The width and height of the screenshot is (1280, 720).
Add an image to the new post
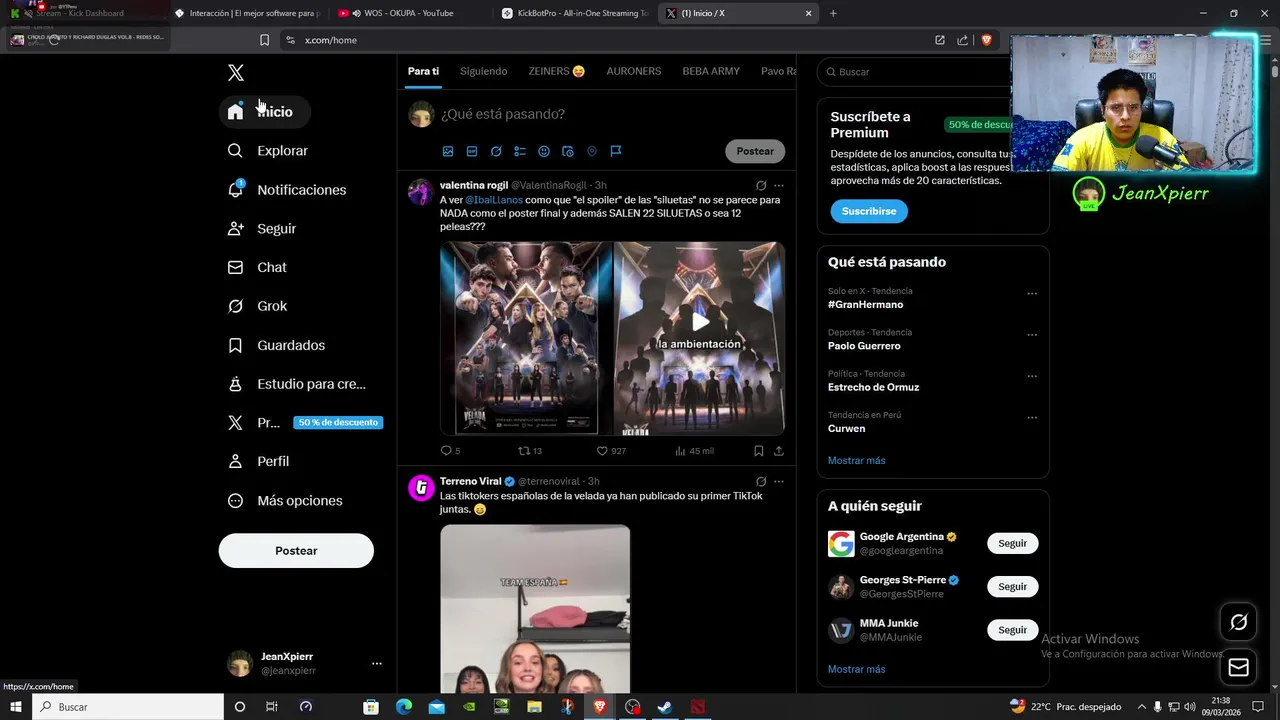(x=448, y=151)
